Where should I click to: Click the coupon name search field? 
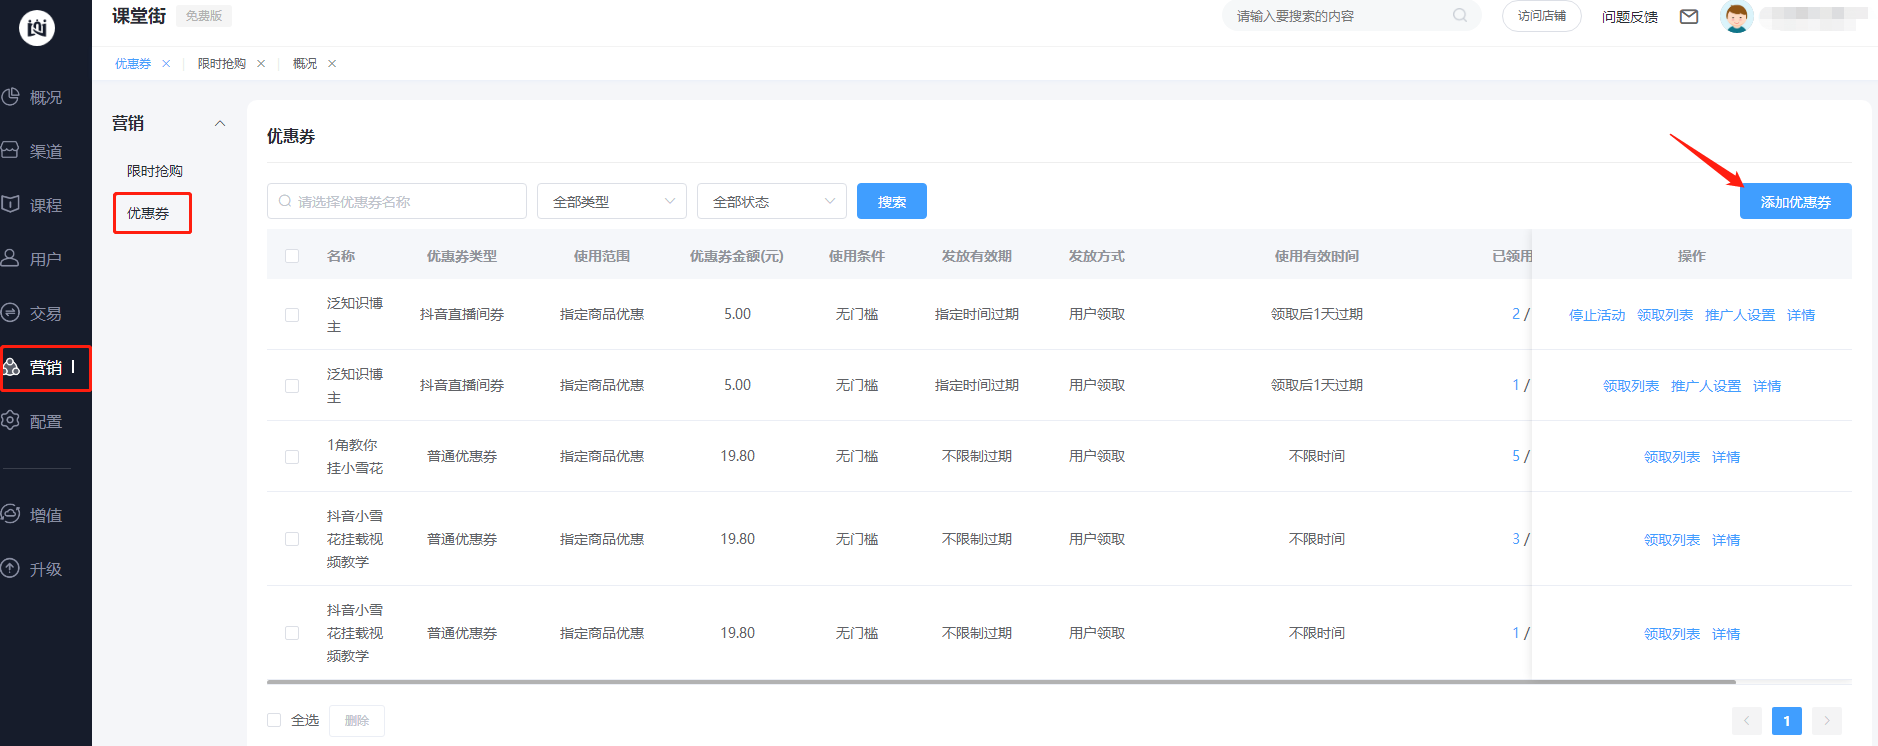click(x=397, y=201)
